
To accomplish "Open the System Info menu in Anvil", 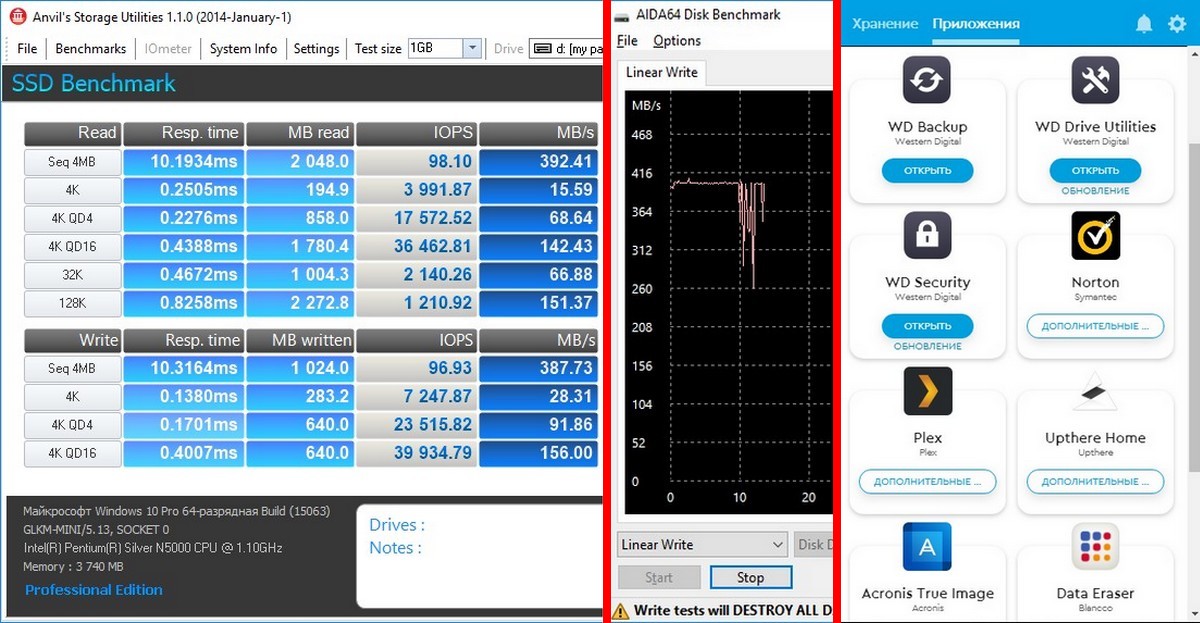I will [x=244, y=48].
